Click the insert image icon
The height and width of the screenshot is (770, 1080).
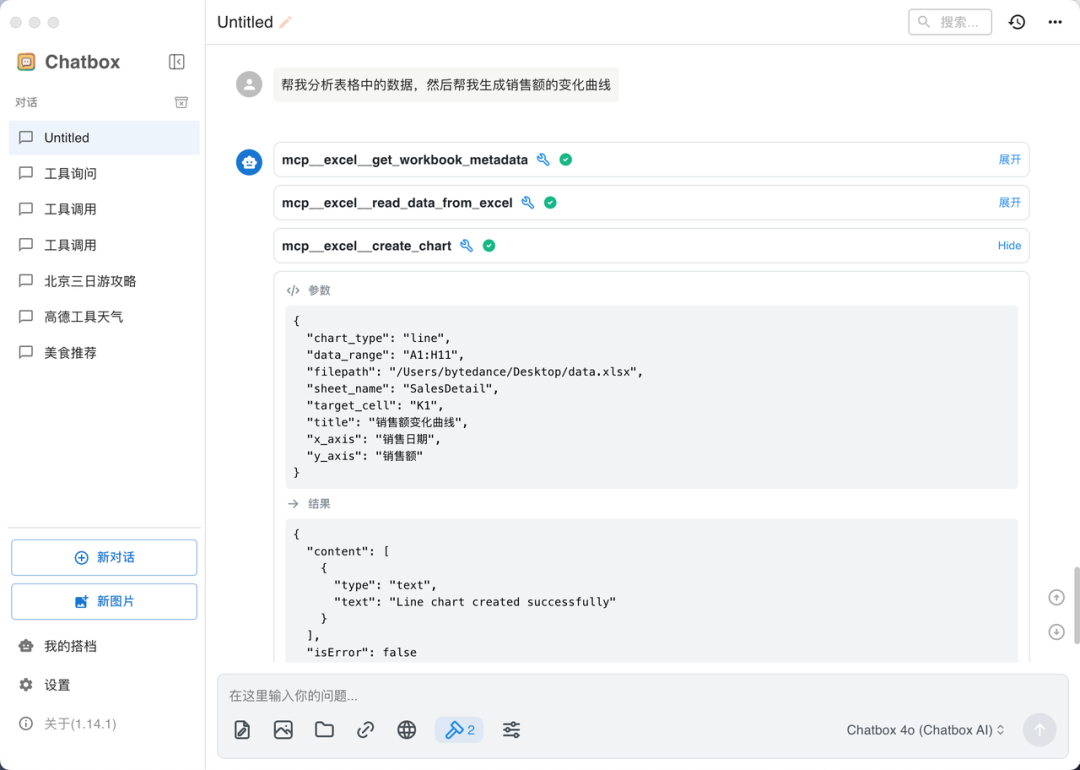point(283,730)
